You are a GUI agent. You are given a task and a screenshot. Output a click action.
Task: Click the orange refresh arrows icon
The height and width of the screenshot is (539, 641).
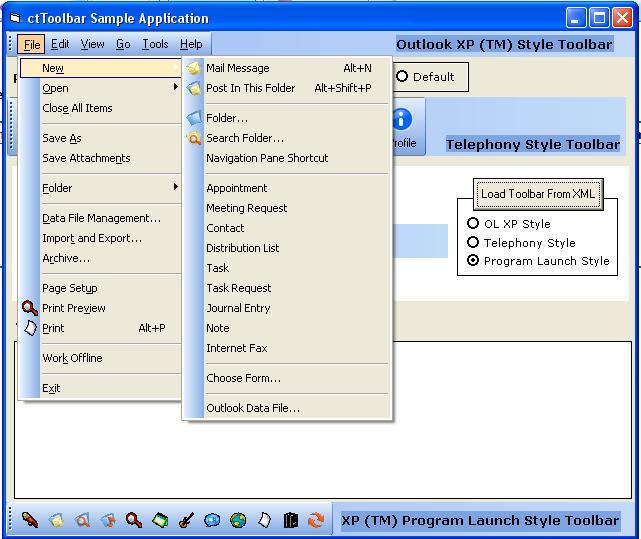tap(316, 520)
